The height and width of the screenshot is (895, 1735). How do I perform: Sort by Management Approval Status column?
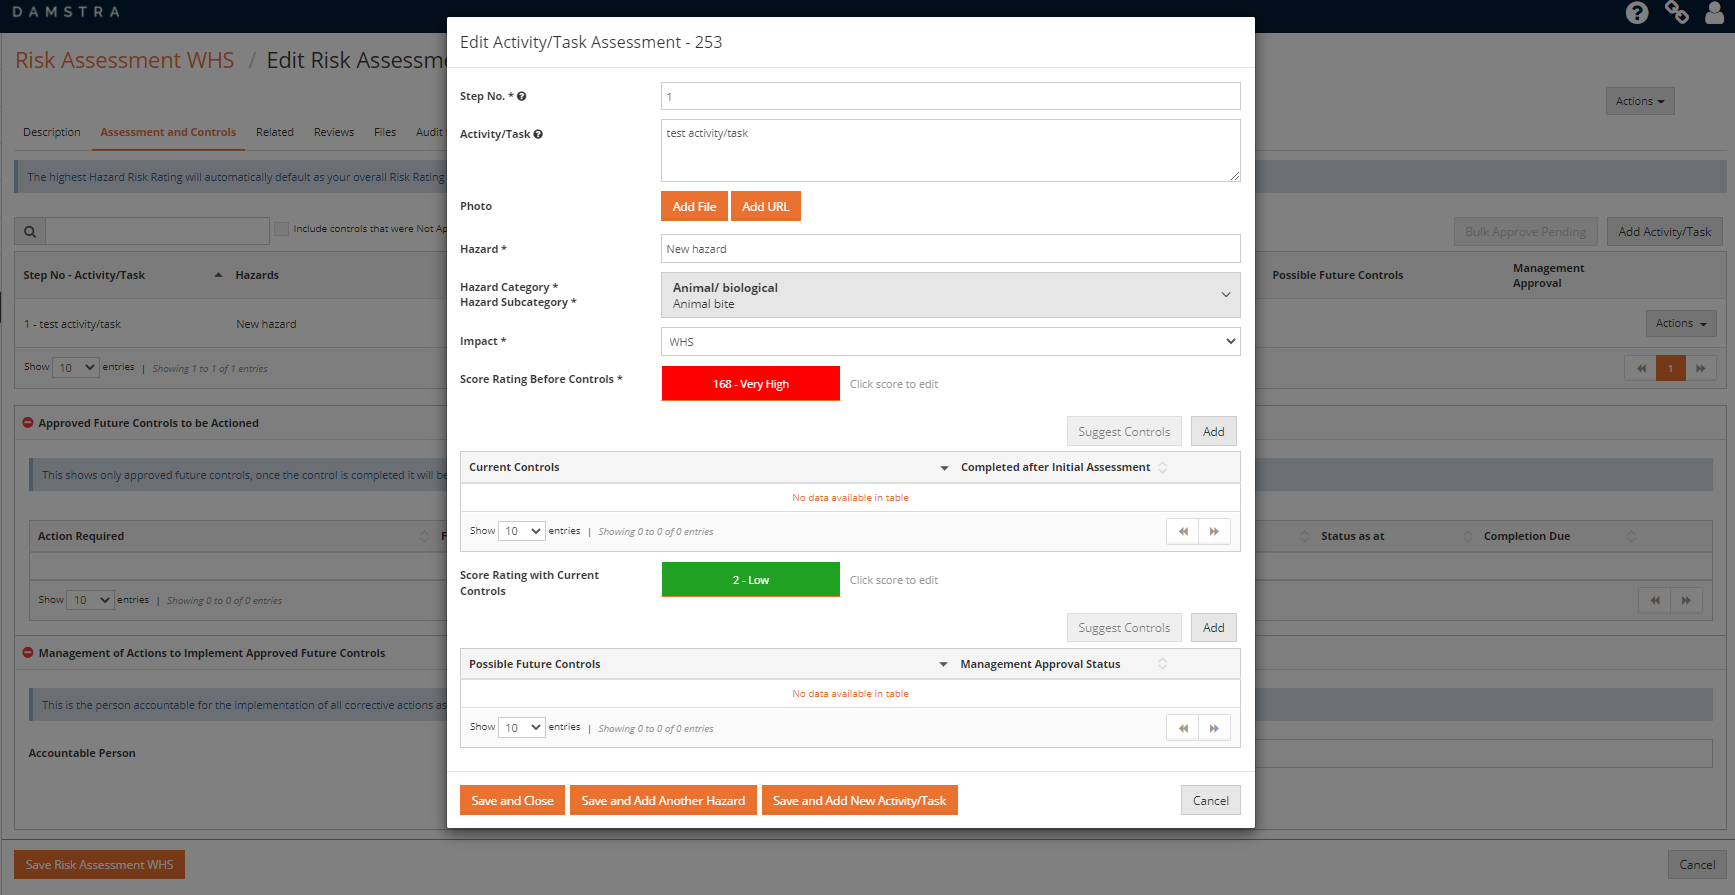(x=1163, y=664)
